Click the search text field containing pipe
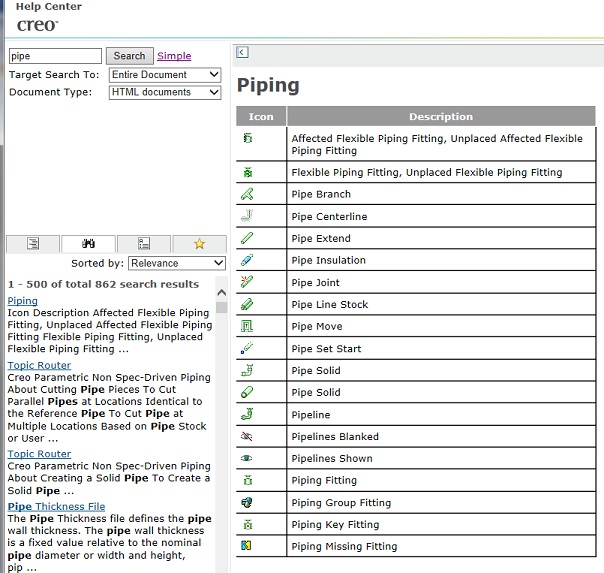604x573 pixels. (55, 56)
